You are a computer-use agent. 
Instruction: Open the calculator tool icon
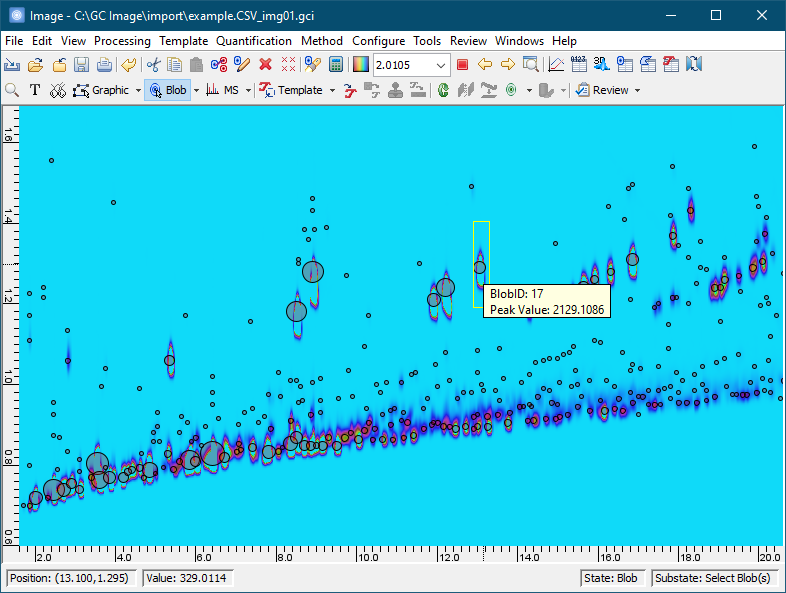[336, 65]
